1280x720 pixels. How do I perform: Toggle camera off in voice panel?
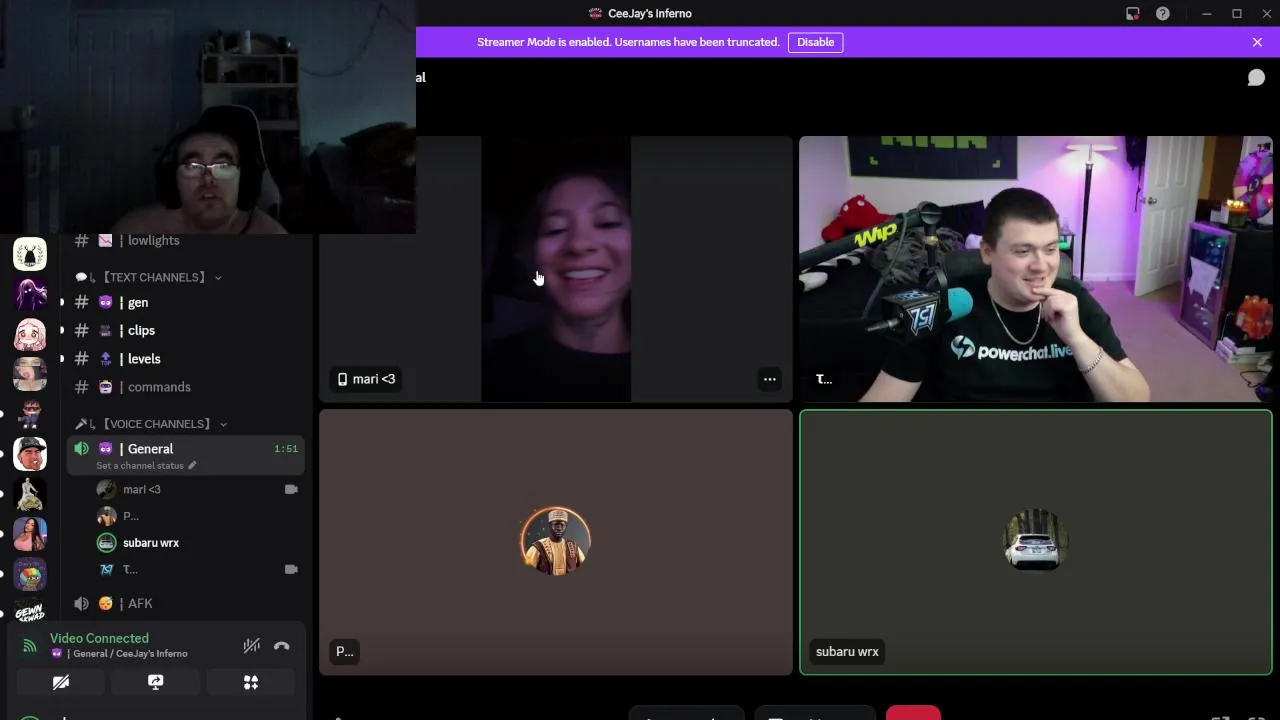(61, 682)
